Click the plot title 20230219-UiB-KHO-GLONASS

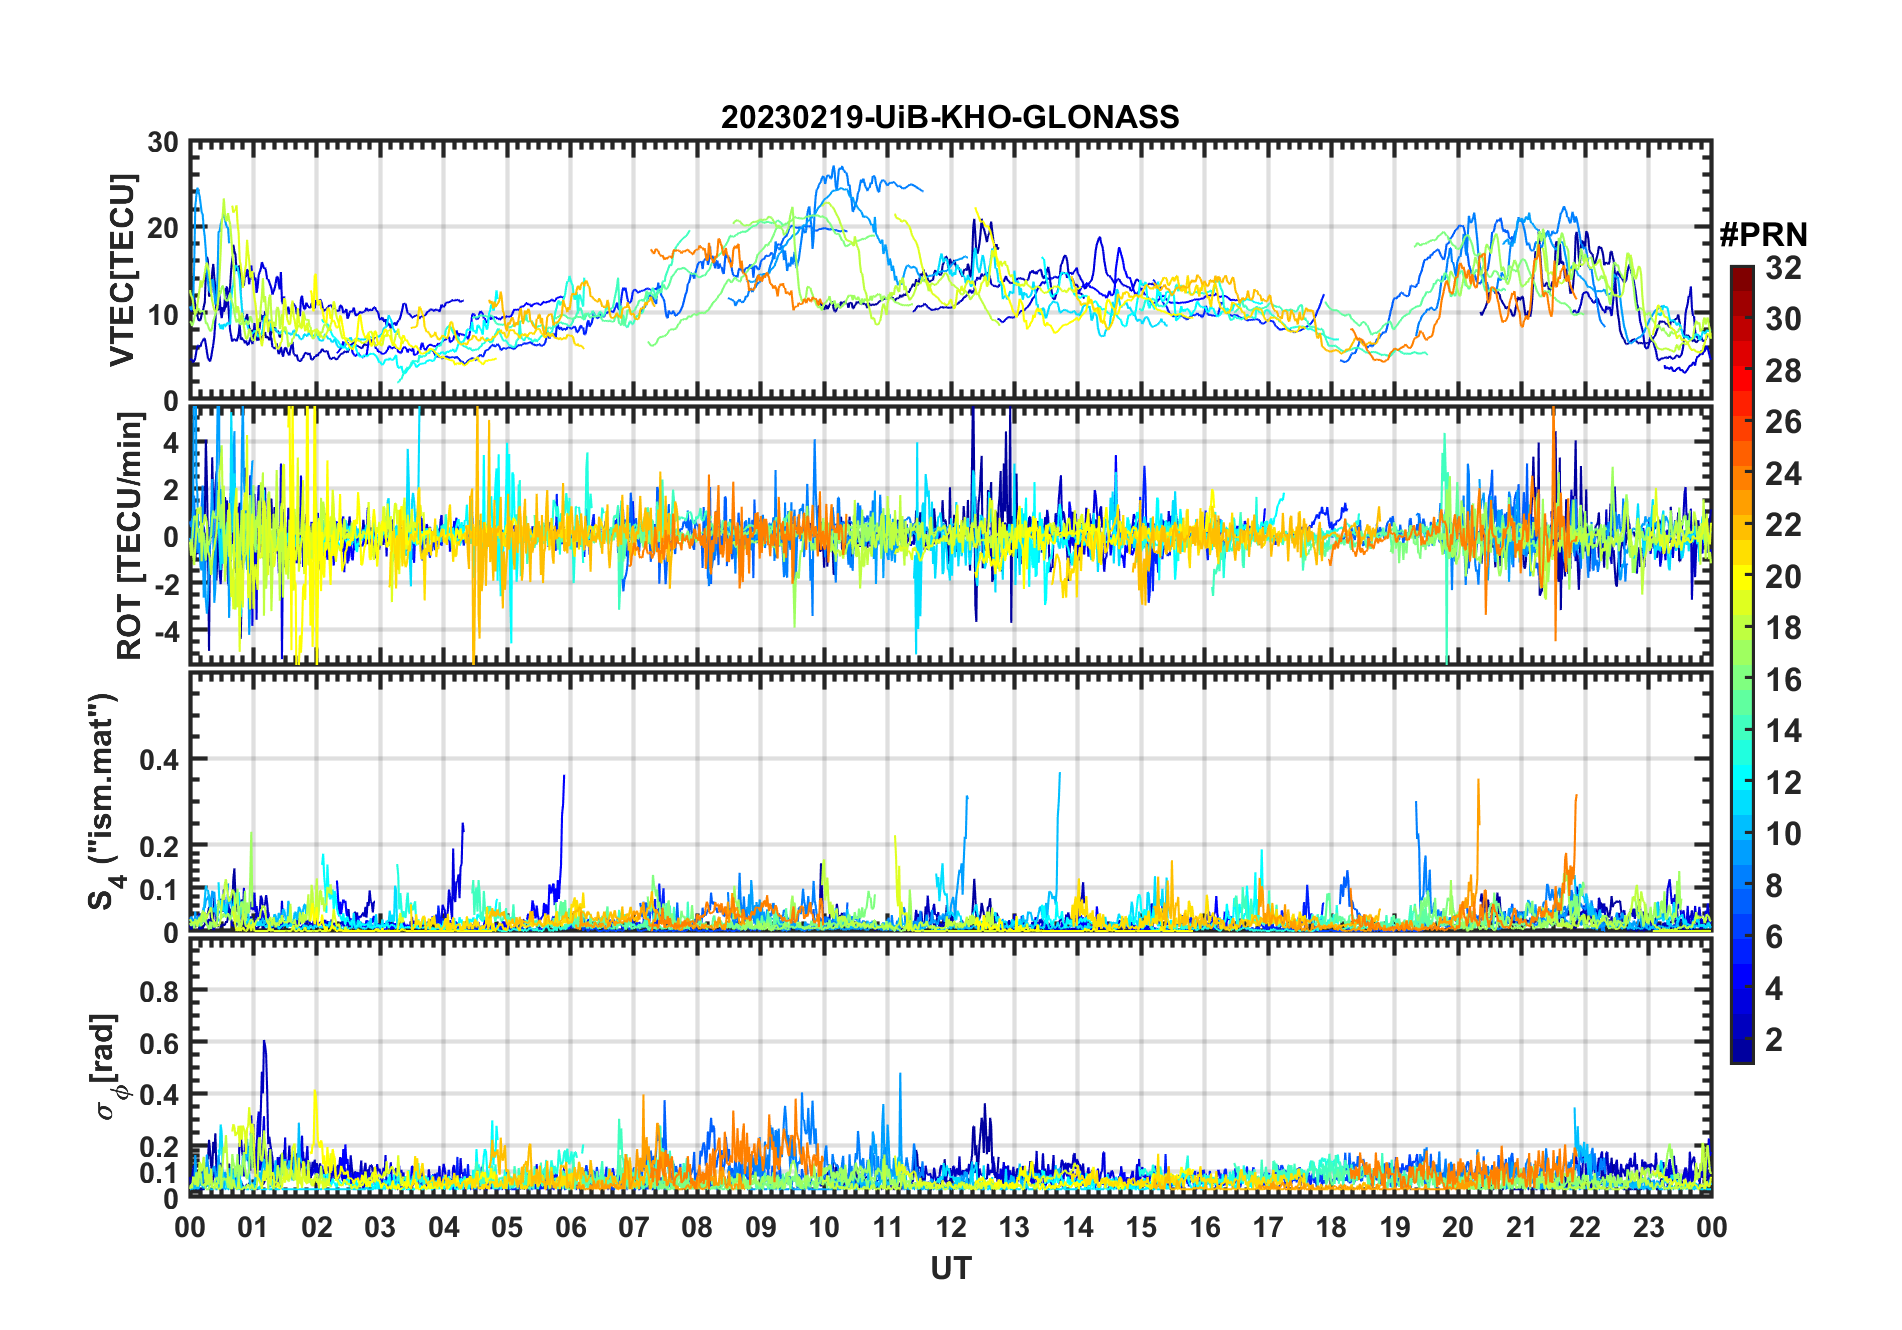coord(950,117)
